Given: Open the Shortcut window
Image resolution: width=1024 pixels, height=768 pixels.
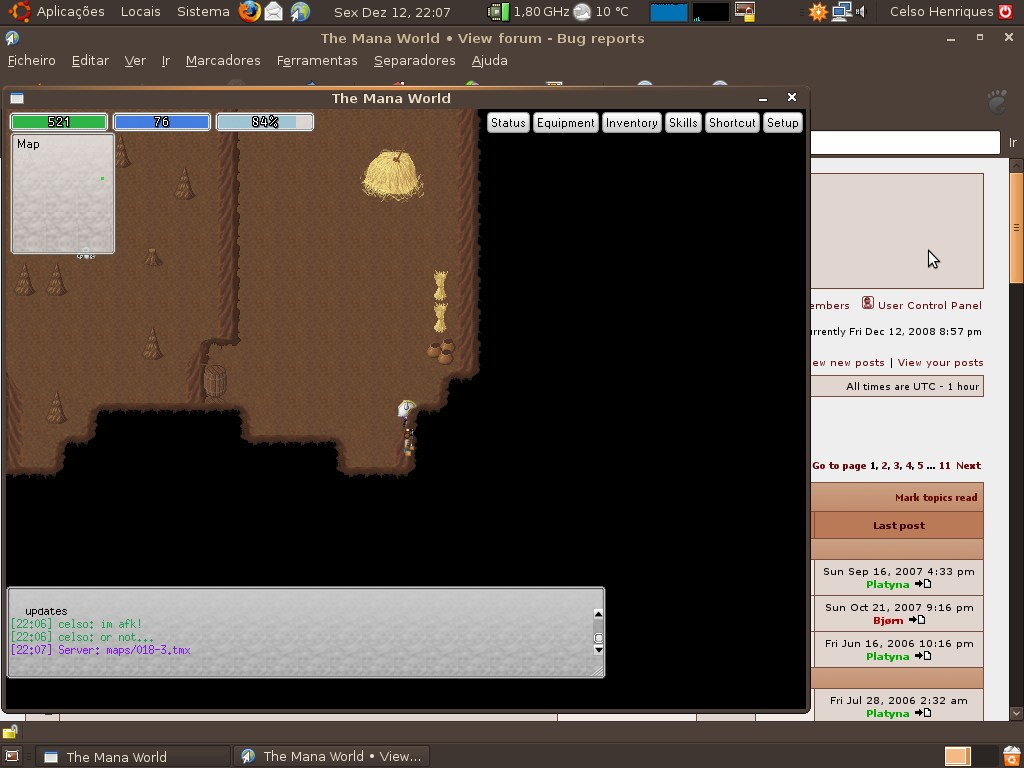Looking at the screenshot, I should point(732,123).
